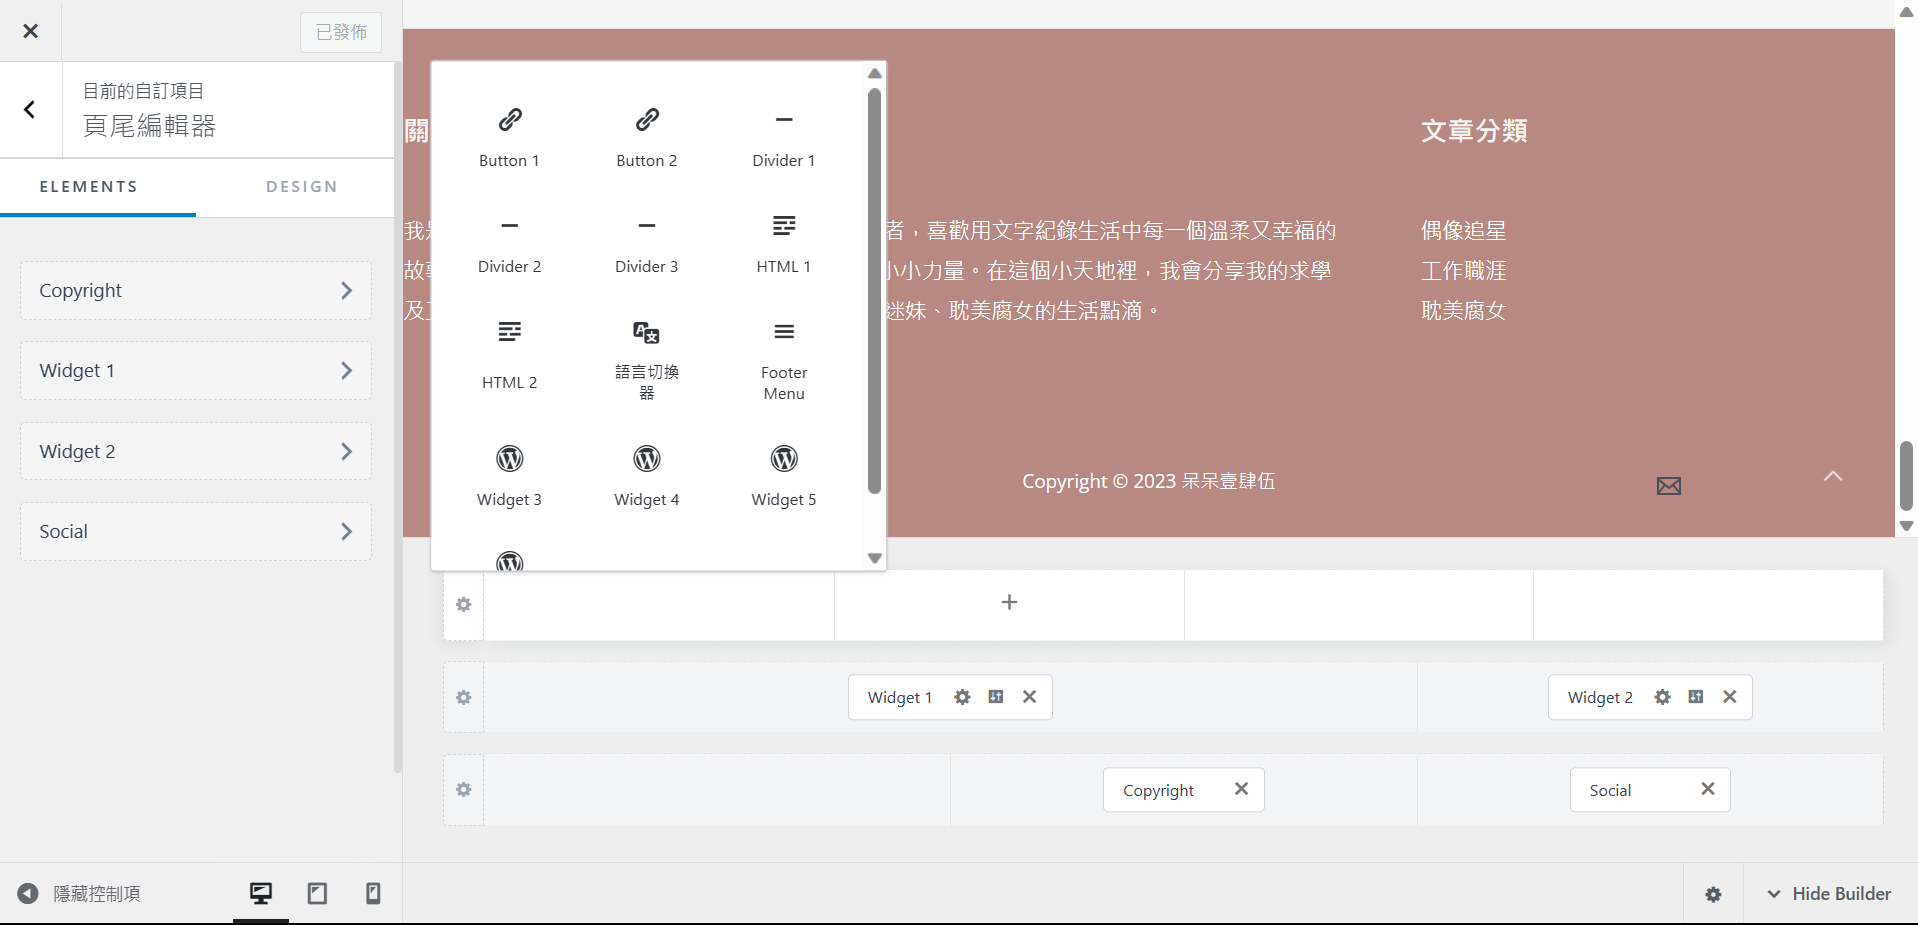
Task: Expand the Widget 2 section
Action: pyautogui.click(x=196, y=451)
